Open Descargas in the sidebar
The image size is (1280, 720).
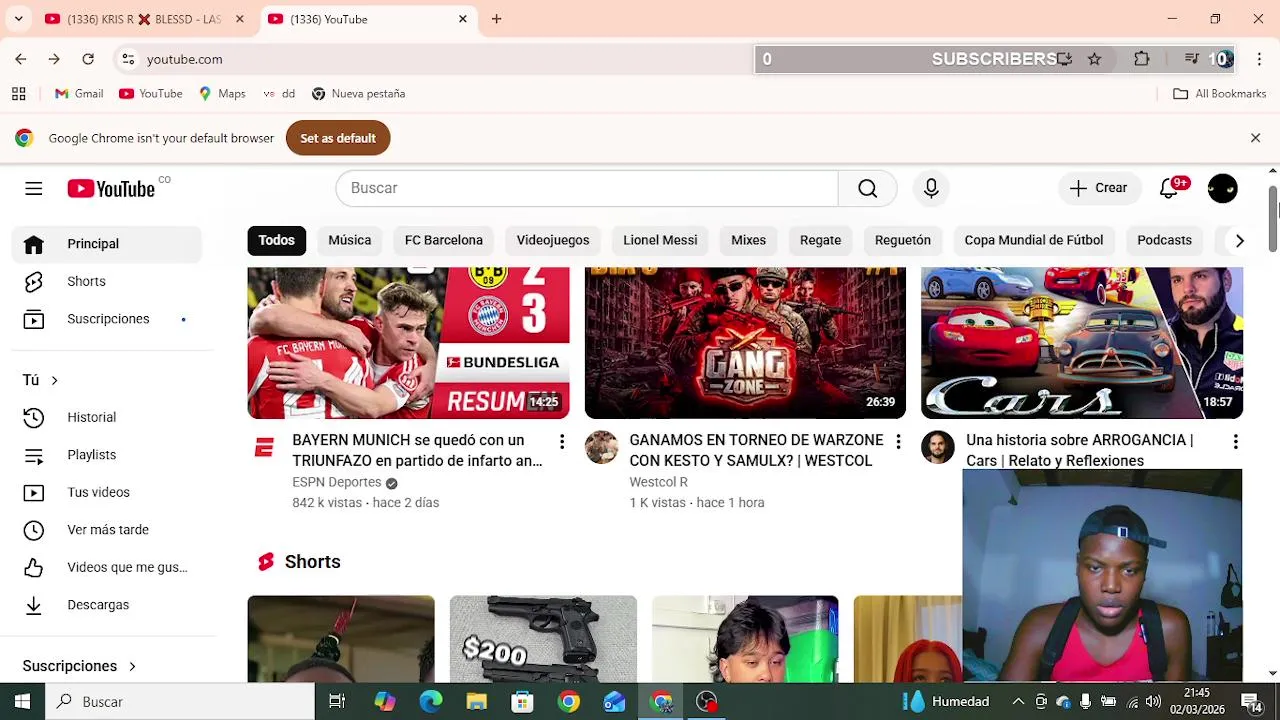point(108,605)
